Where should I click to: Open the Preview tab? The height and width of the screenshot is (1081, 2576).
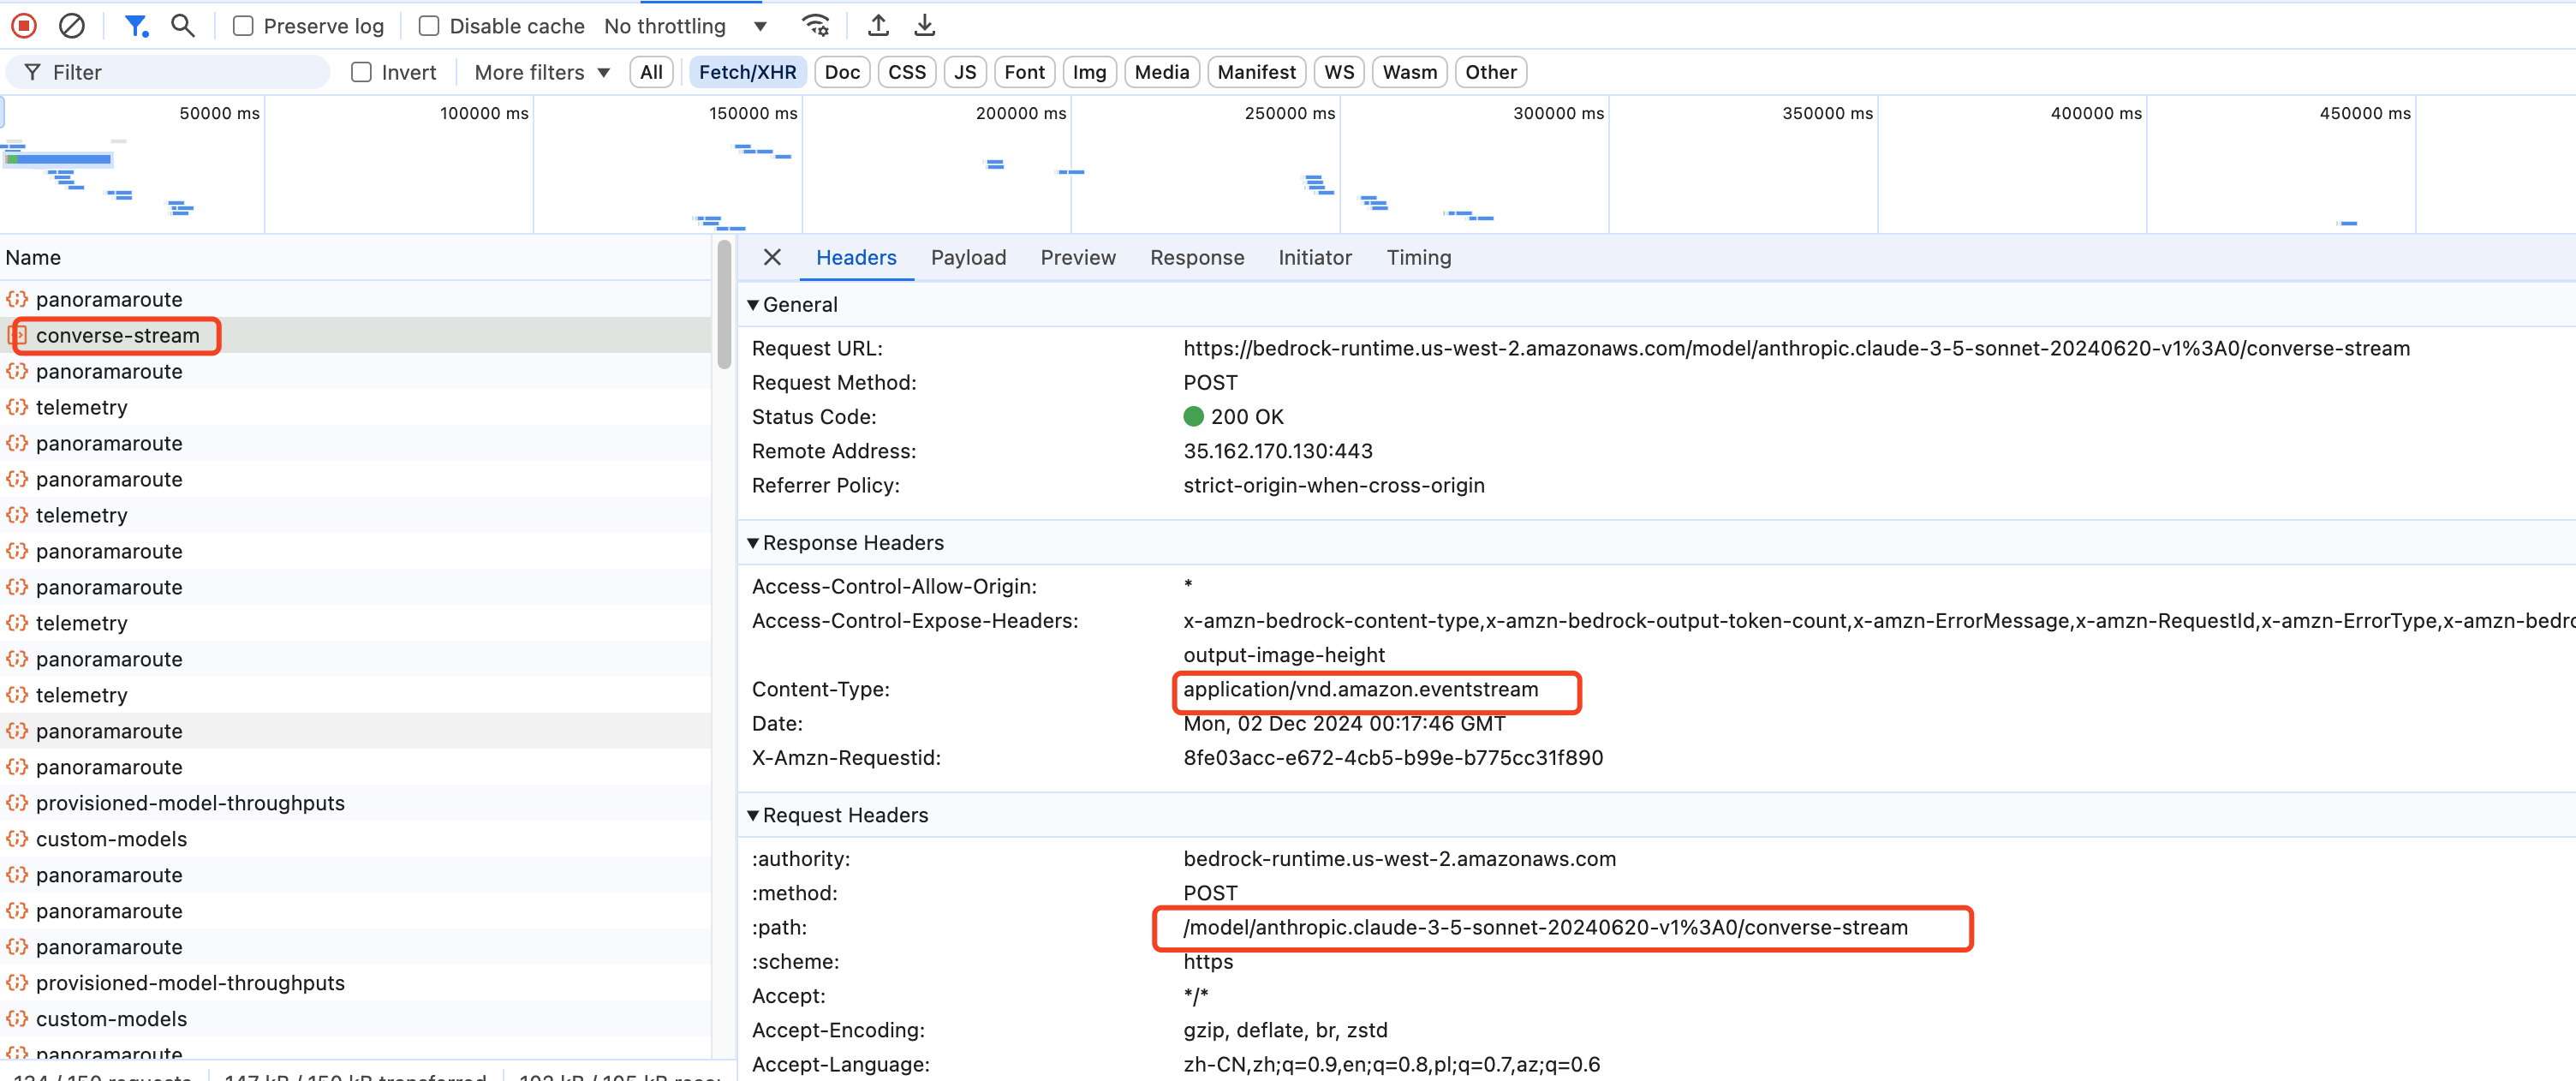pyautogui.click(x=1078, y=257)
